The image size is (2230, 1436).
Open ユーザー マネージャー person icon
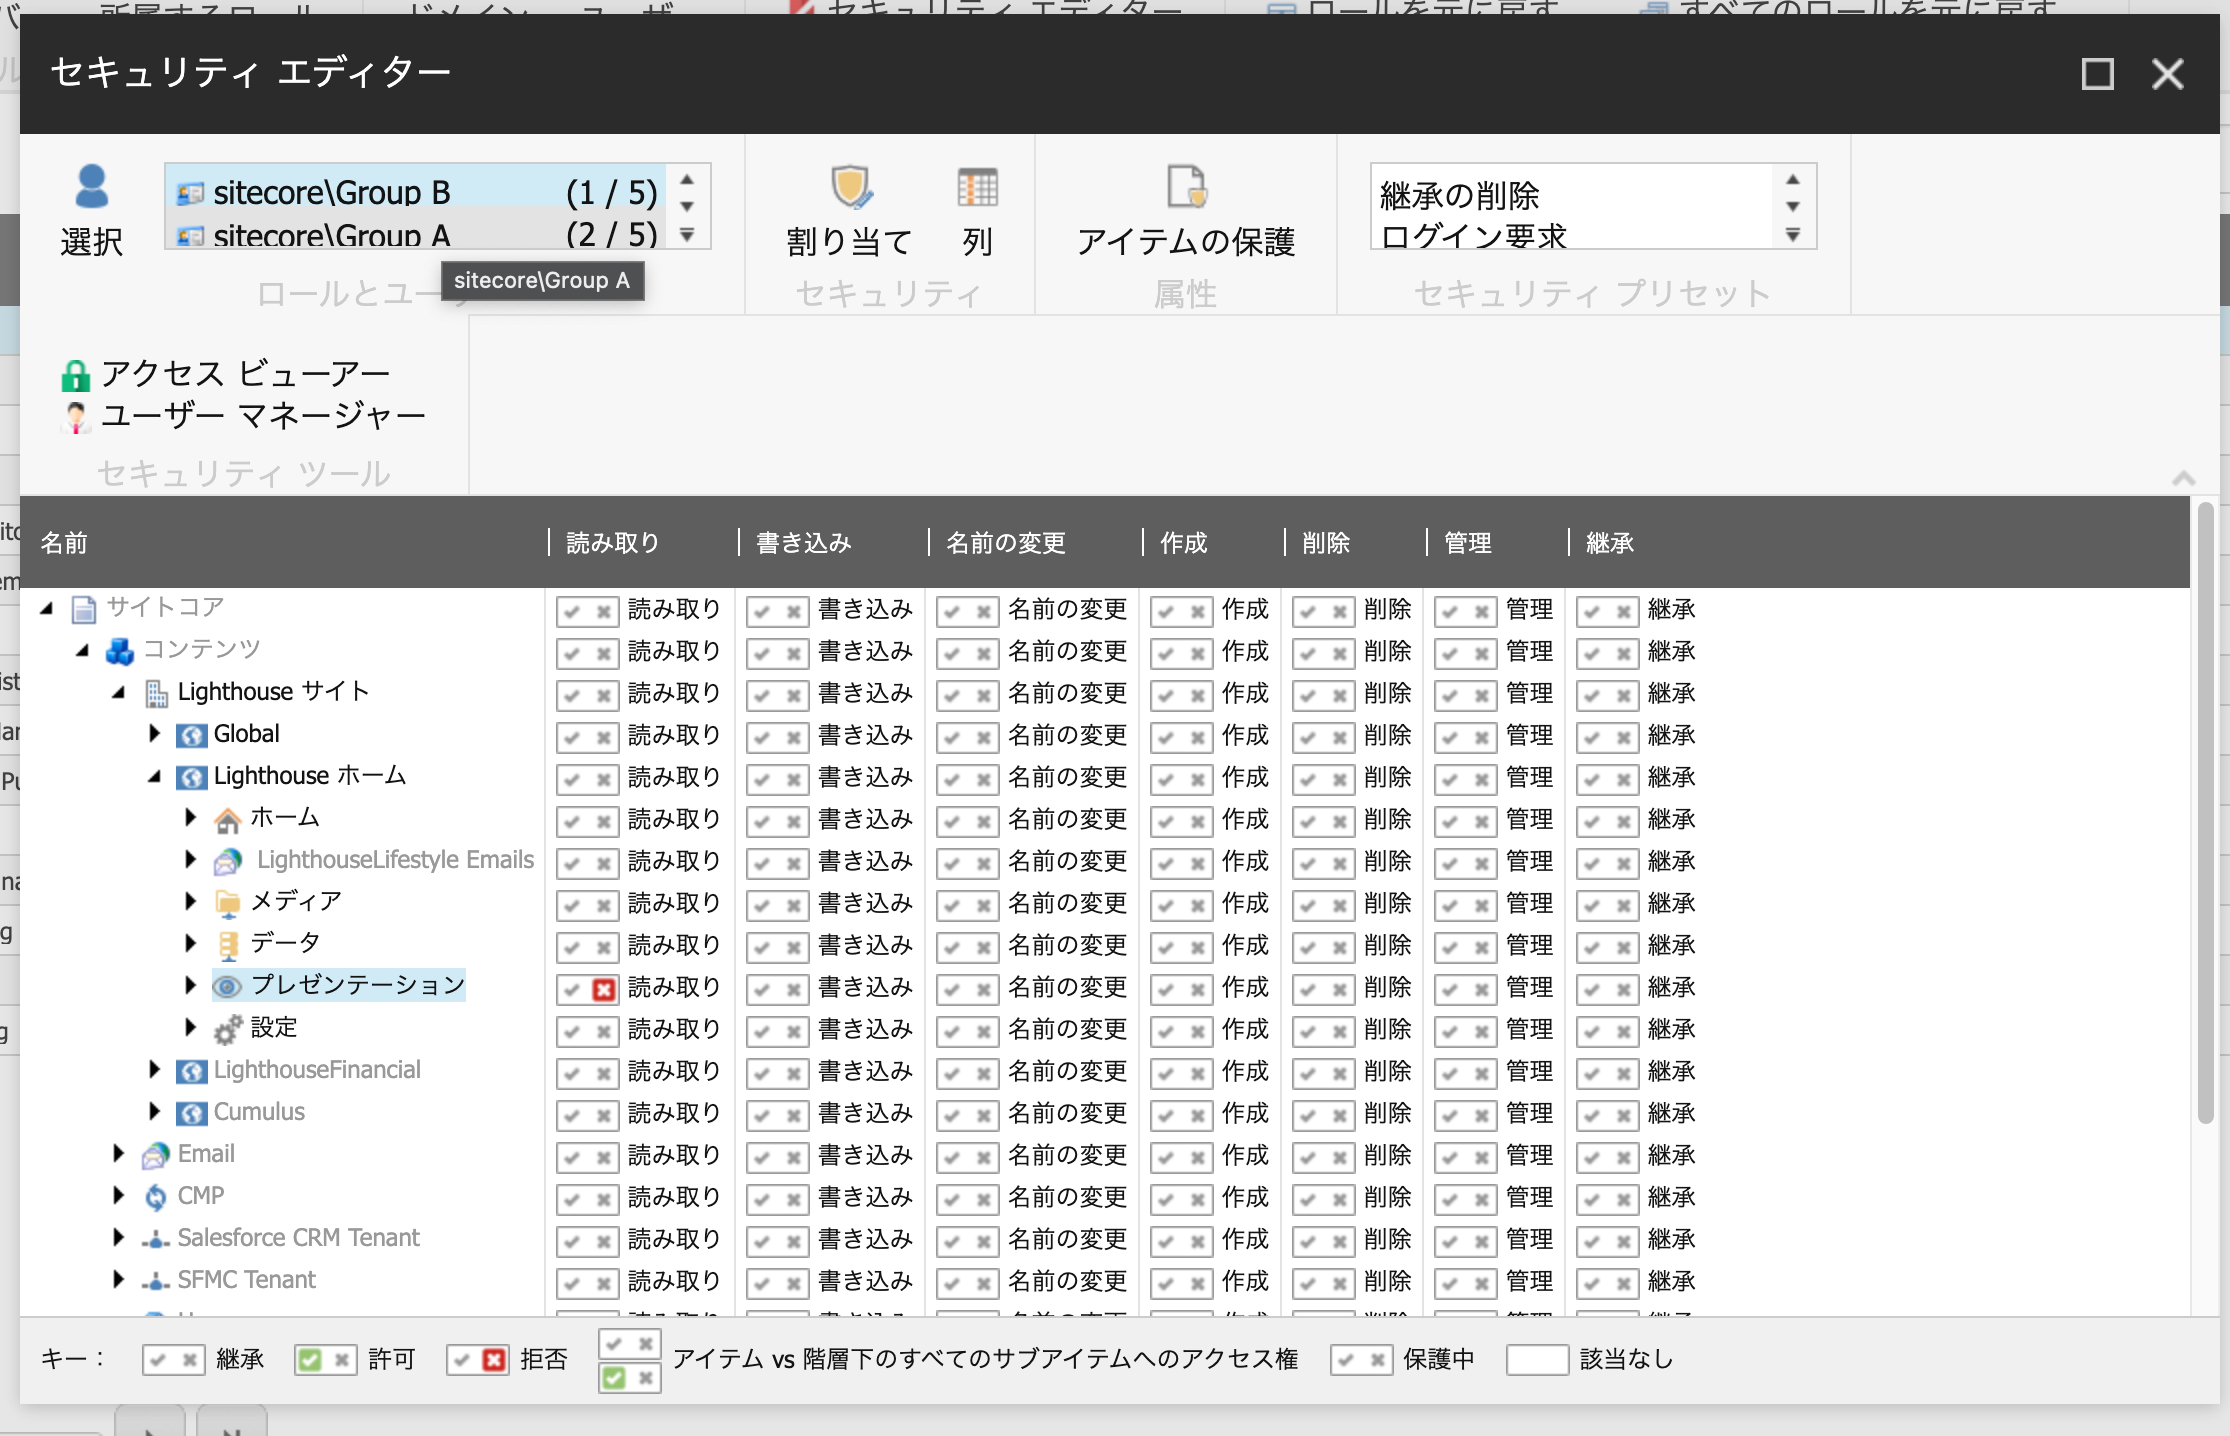pos(75,416)
